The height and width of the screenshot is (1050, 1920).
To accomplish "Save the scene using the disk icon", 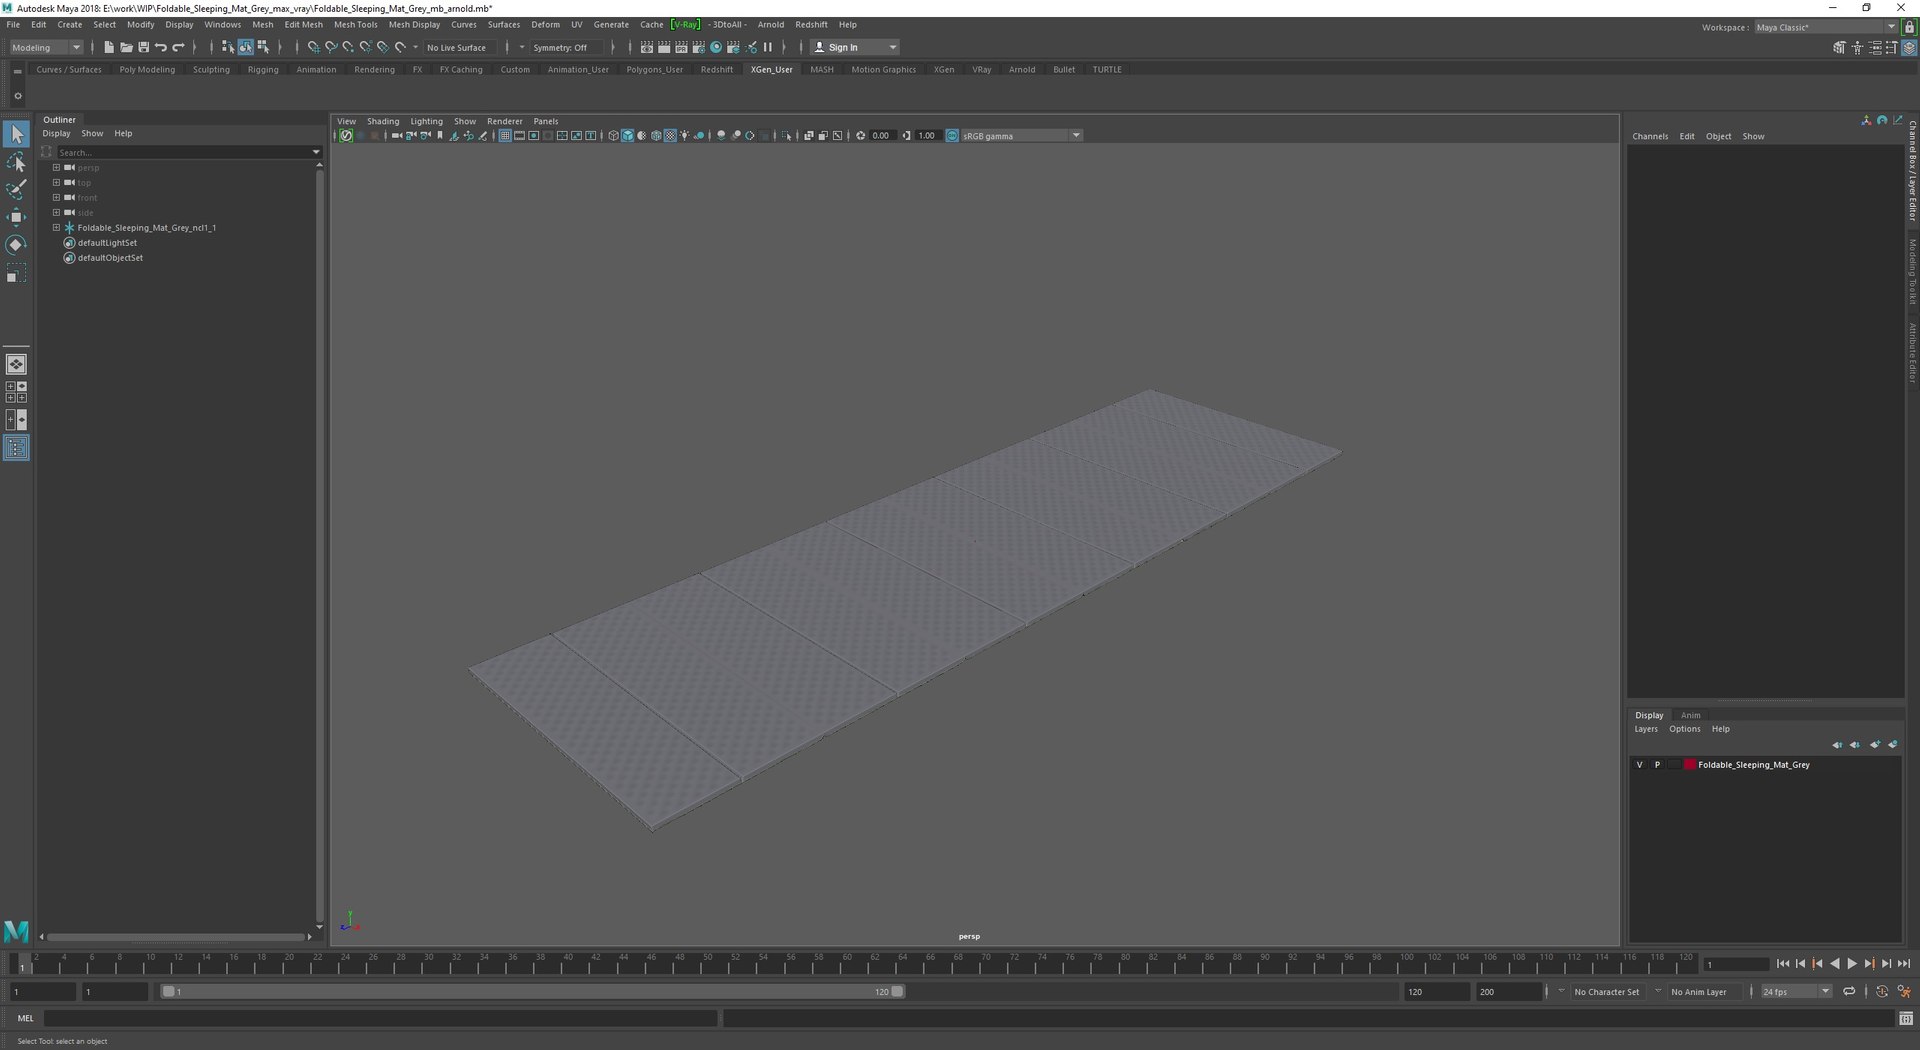I will (143, 47).
